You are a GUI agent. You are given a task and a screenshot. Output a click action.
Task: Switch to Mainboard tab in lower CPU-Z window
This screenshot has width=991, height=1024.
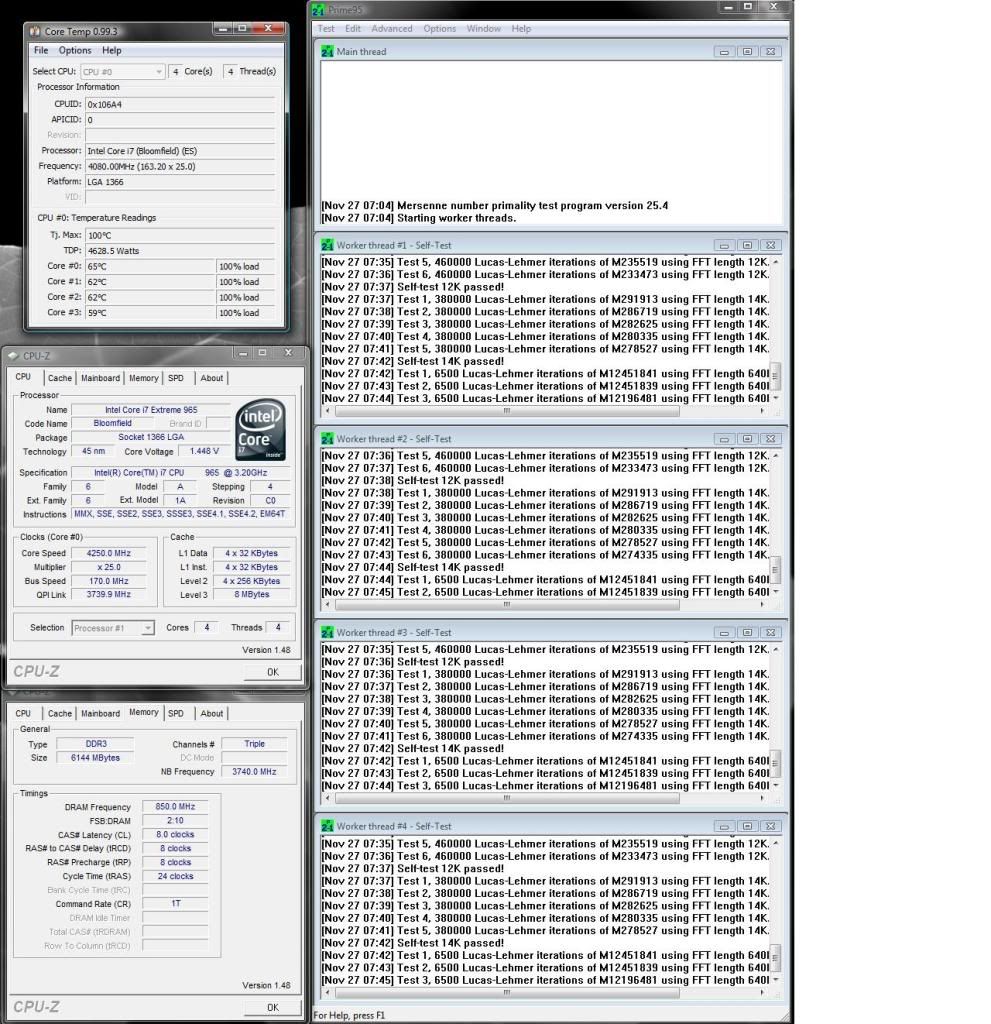point(101,714)
